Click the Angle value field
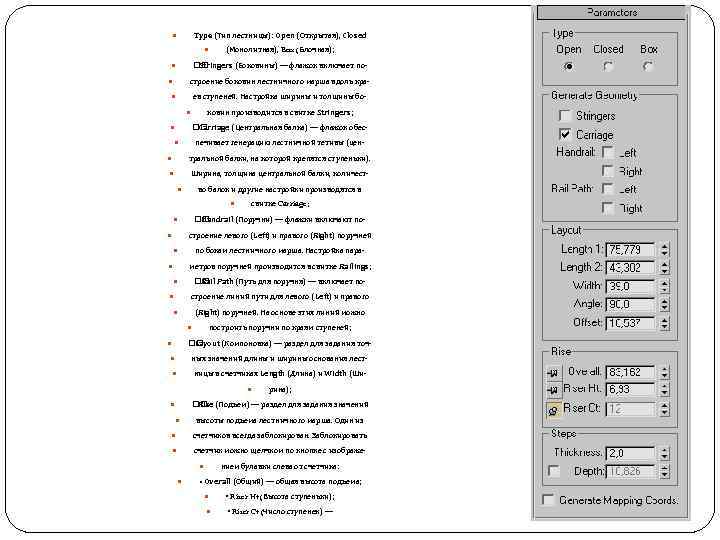Image resolution: width=720 pixels, height=540 pixels. (x=630, y=304)
